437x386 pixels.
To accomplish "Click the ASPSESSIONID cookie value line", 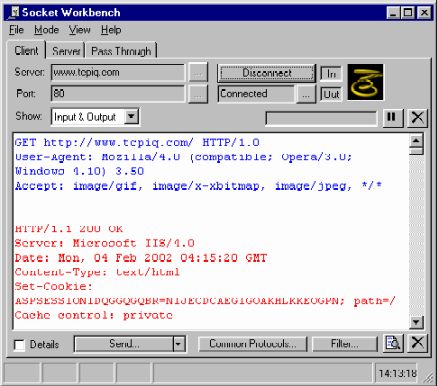I will point(205,301).
